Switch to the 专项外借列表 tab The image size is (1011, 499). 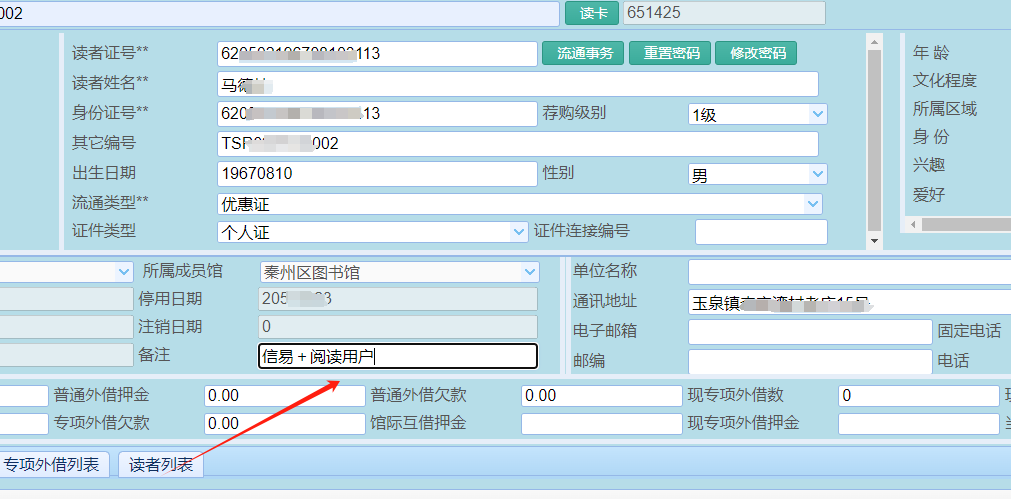(x=52, y=465)
